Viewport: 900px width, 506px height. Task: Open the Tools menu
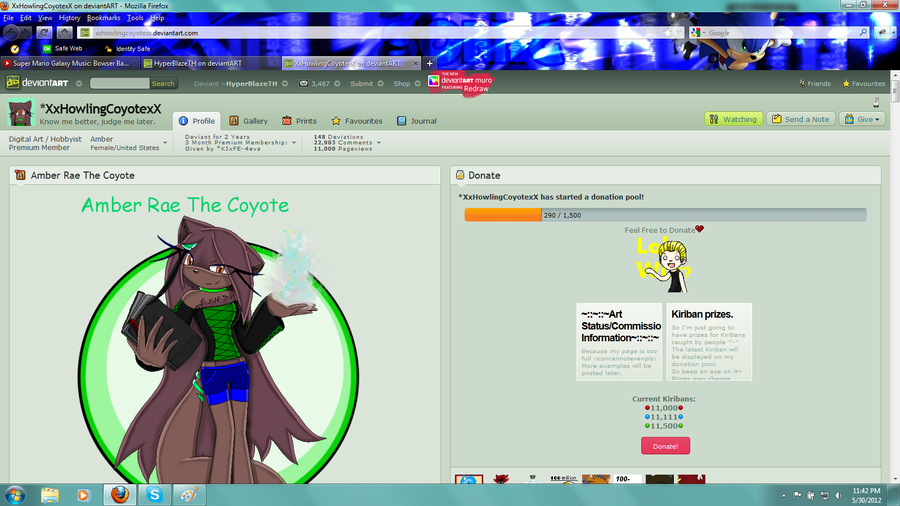(135, 18)
